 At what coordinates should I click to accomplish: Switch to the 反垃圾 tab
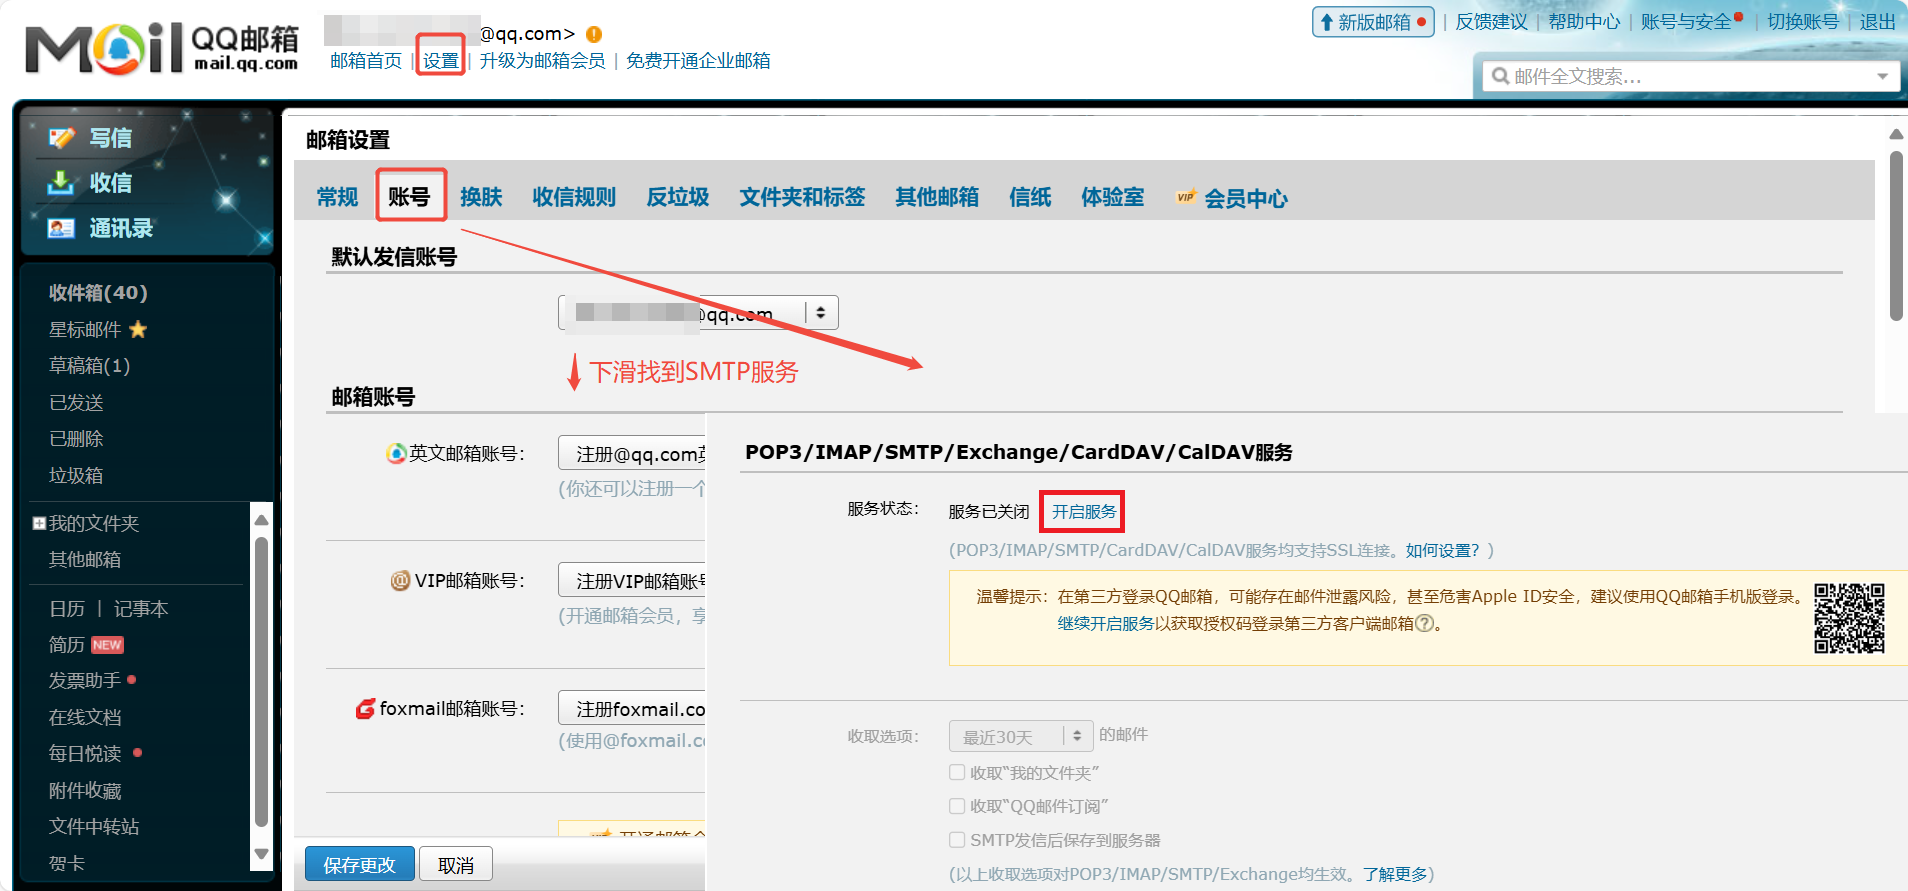click(x=678, y=197)
